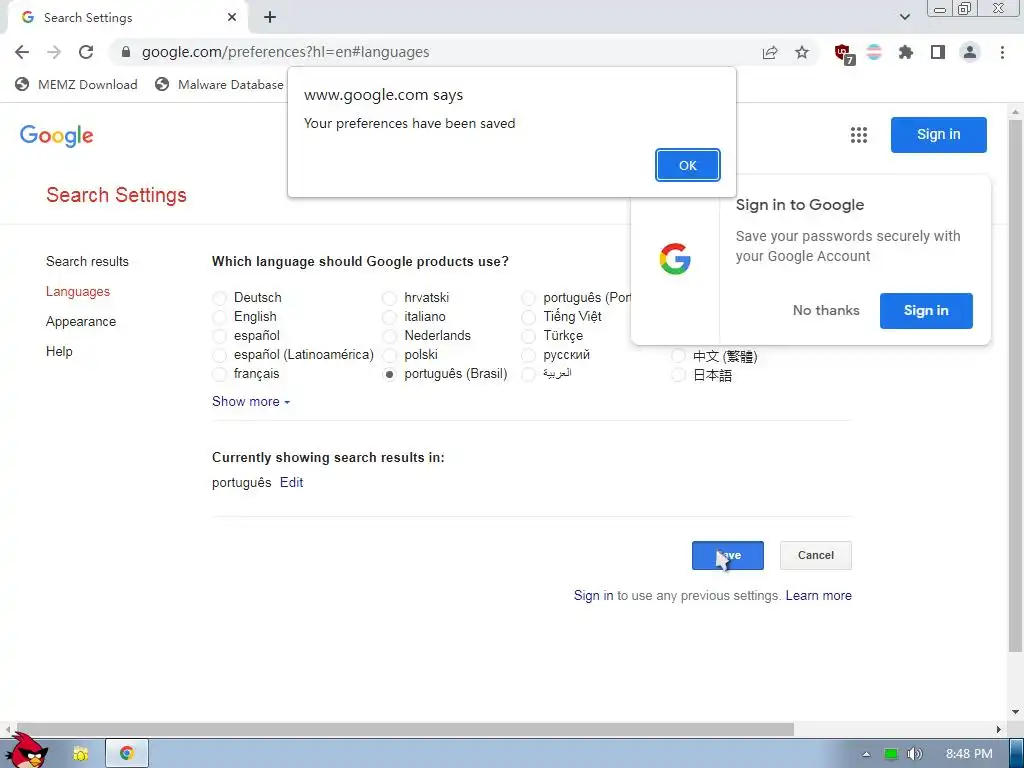
Task: Select the polski radio button
Action: (389, 355)
